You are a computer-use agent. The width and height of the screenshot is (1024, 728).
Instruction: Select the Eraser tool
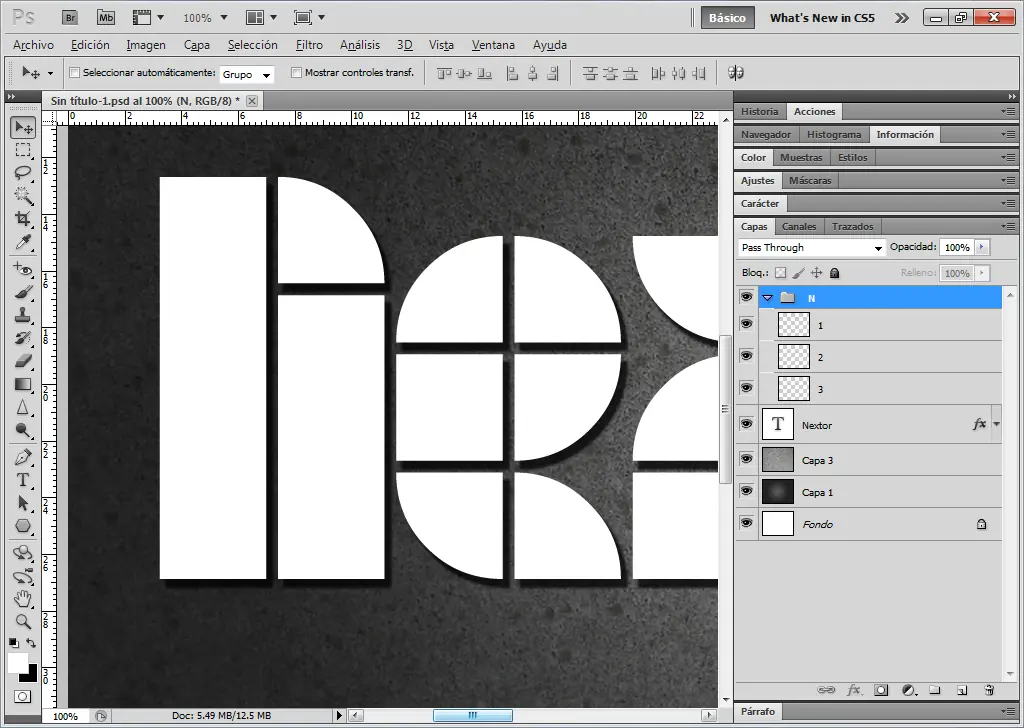coord(23,361)
